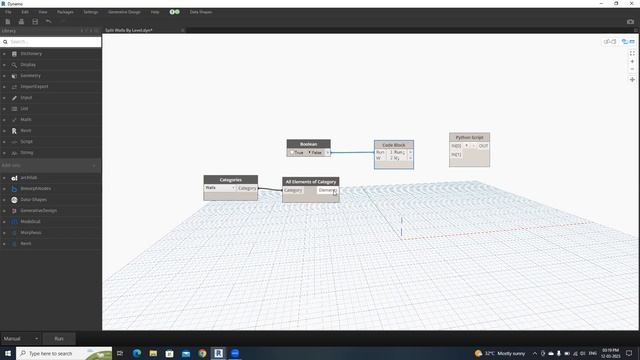Image resolution: width=640 pixels, height=360 pixels.
Task: Open Revit from the Windows taskbar
Action: pyautogui.click(x=218, y=353)
